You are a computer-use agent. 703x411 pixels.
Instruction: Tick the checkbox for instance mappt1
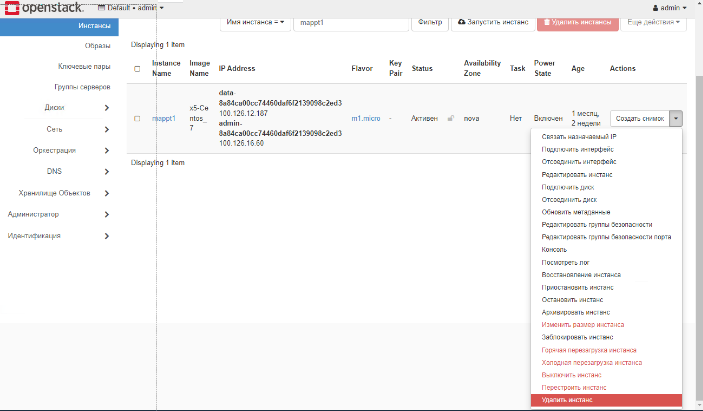pos(137,118)
